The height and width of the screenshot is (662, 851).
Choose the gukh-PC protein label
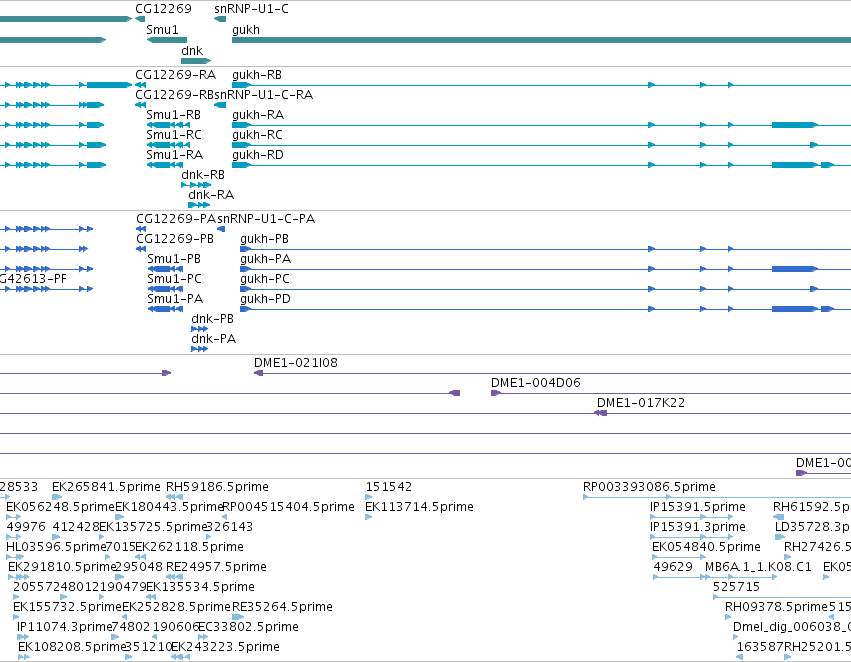coord(265,279)
